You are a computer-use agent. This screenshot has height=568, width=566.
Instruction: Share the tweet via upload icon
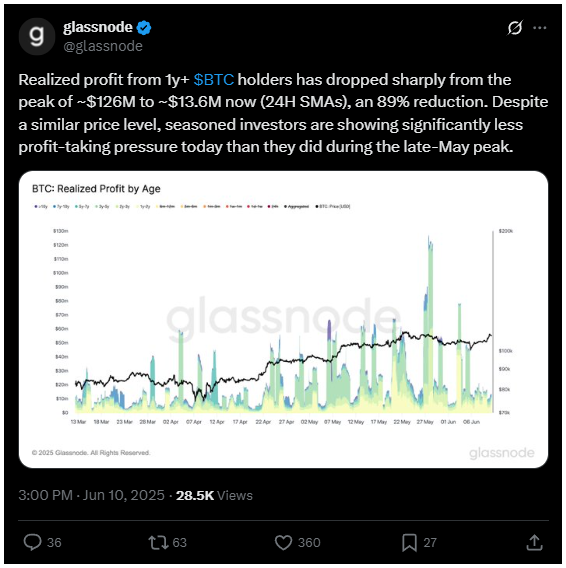tap(534, 542)
